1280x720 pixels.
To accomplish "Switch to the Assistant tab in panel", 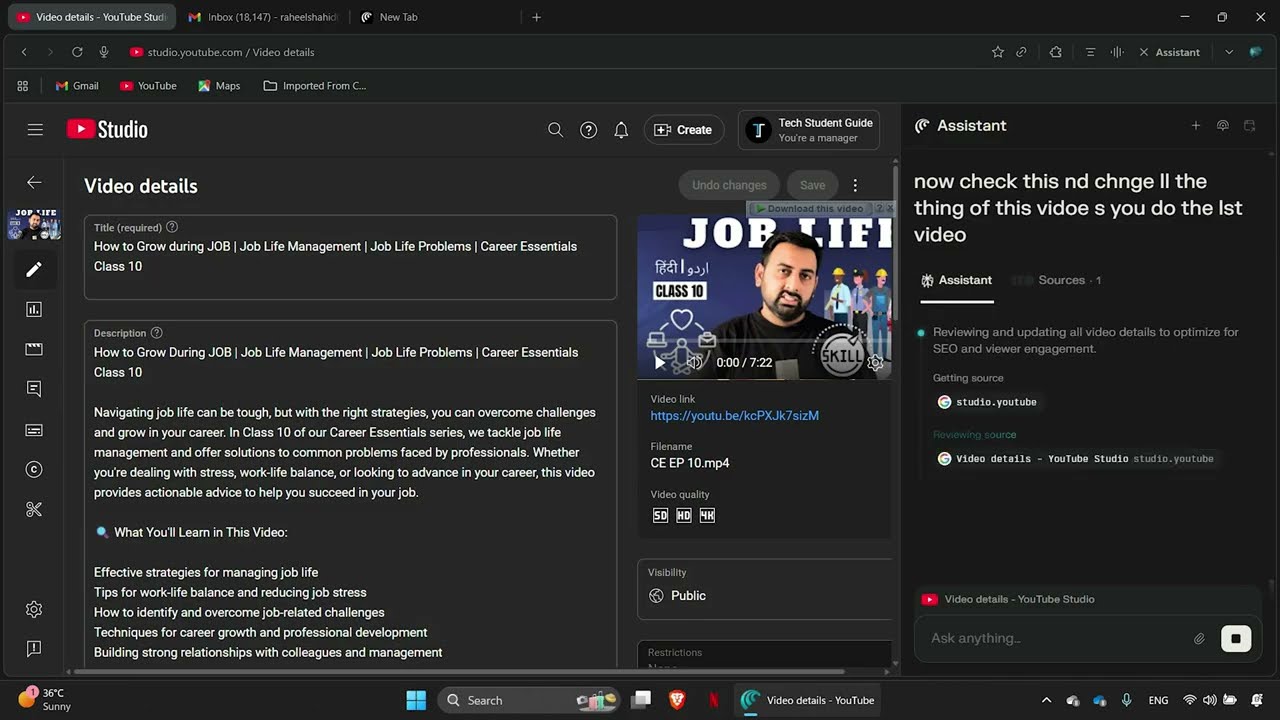I will [957, 280].
